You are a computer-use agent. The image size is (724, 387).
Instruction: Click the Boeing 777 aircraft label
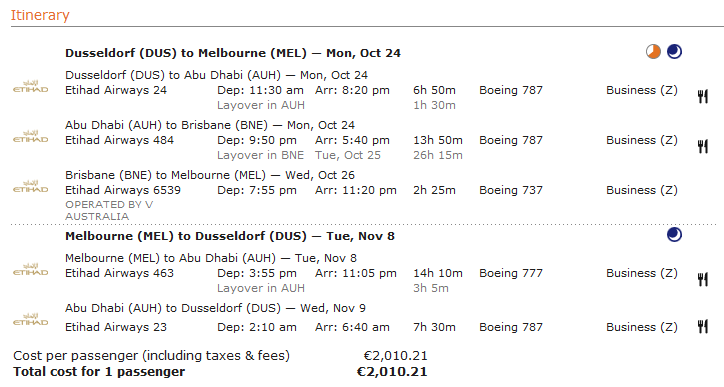pos(511,273)
